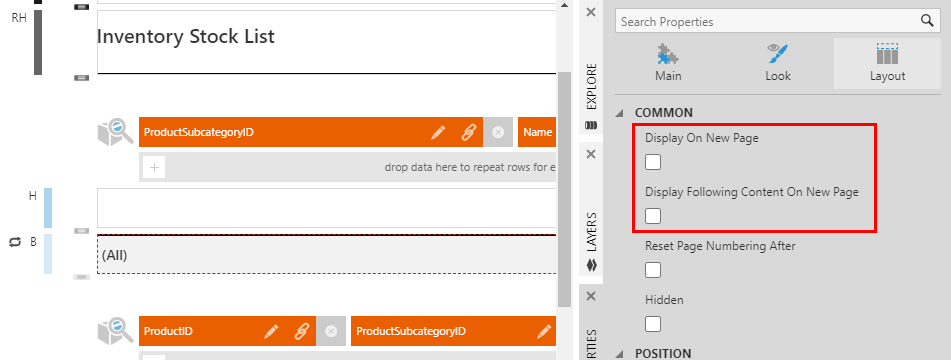Edit the lower ProductSubcategoryID field pencil
This screenshot has width=951, height=360.
tap(544, 332)
